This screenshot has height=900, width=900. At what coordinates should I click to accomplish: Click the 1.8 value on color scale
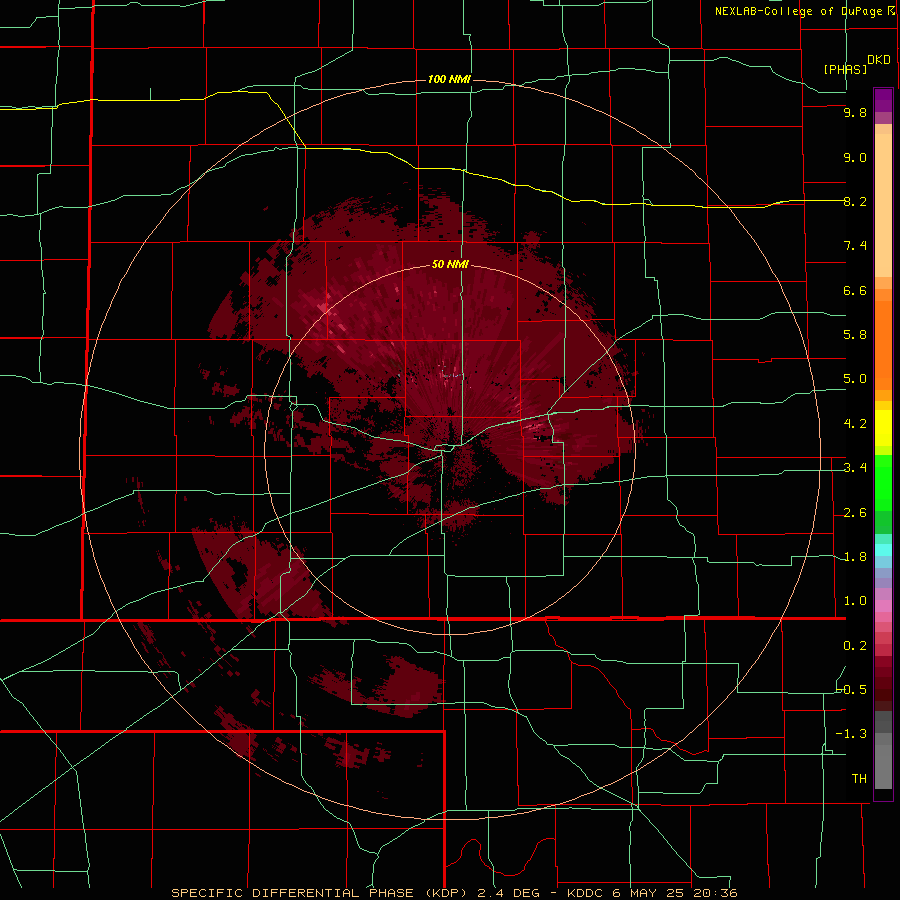point(855,557)
